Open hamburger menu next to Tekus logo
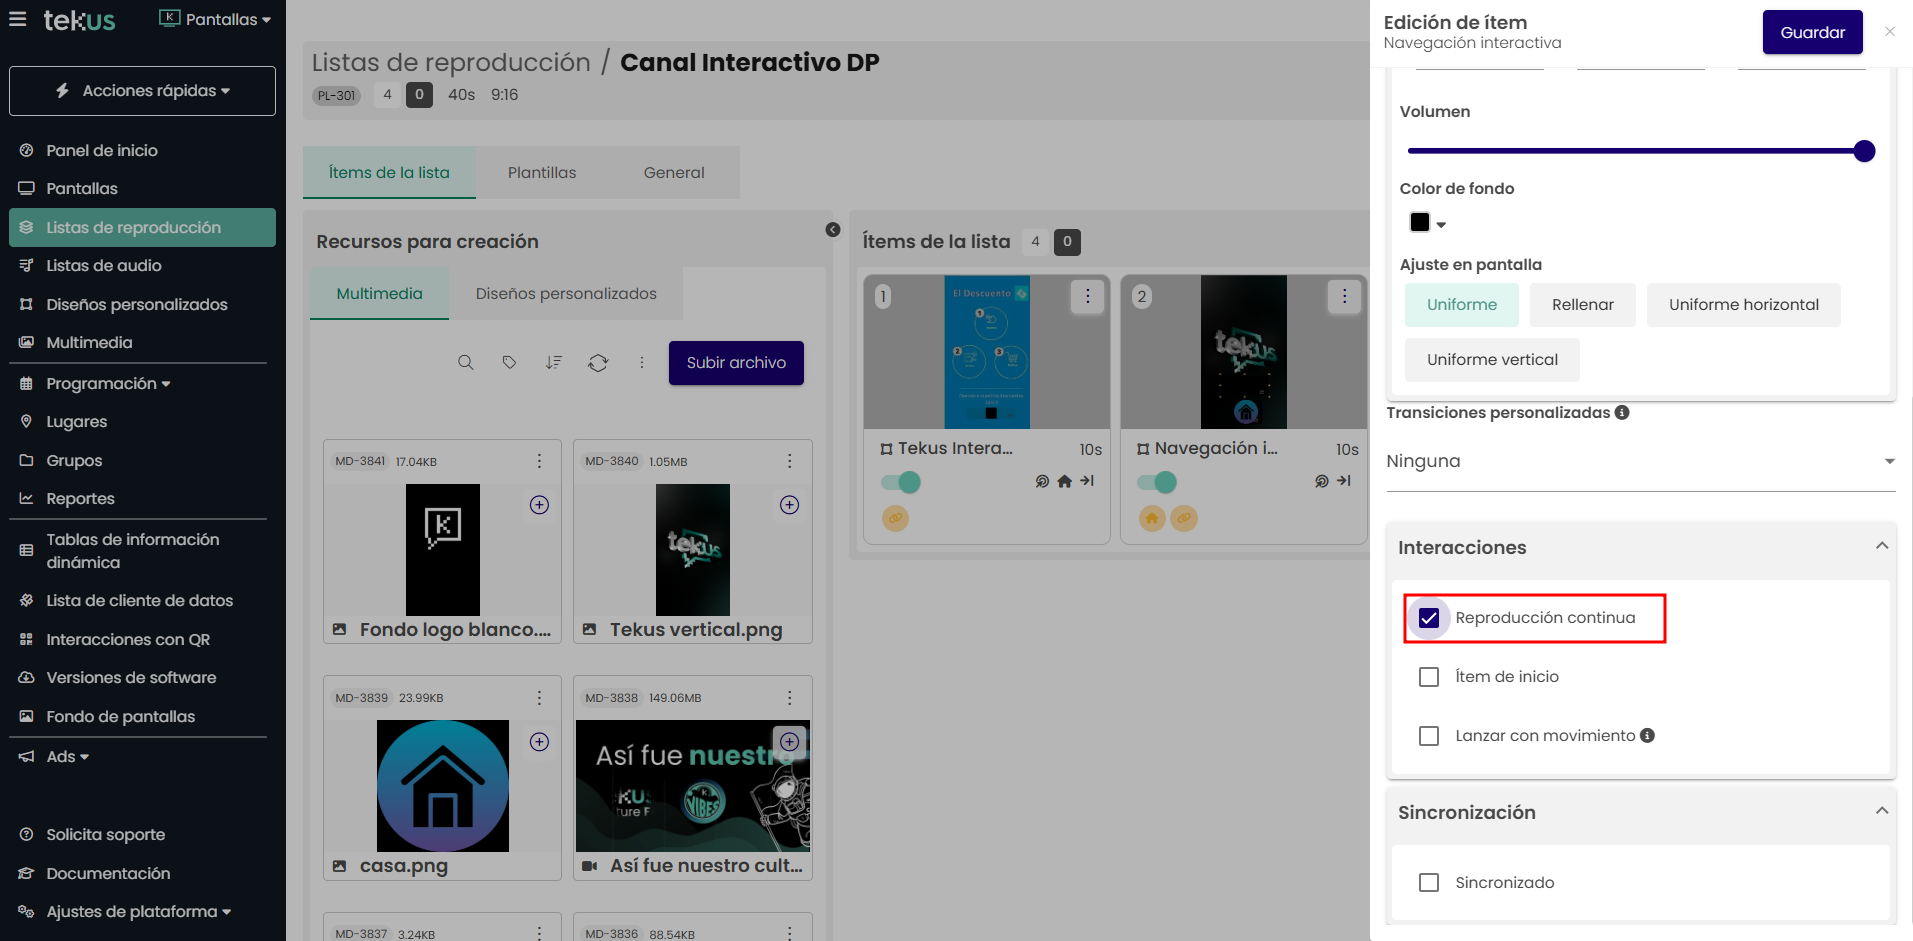This screenshot has width=1913, height=941. pos(18,19)
